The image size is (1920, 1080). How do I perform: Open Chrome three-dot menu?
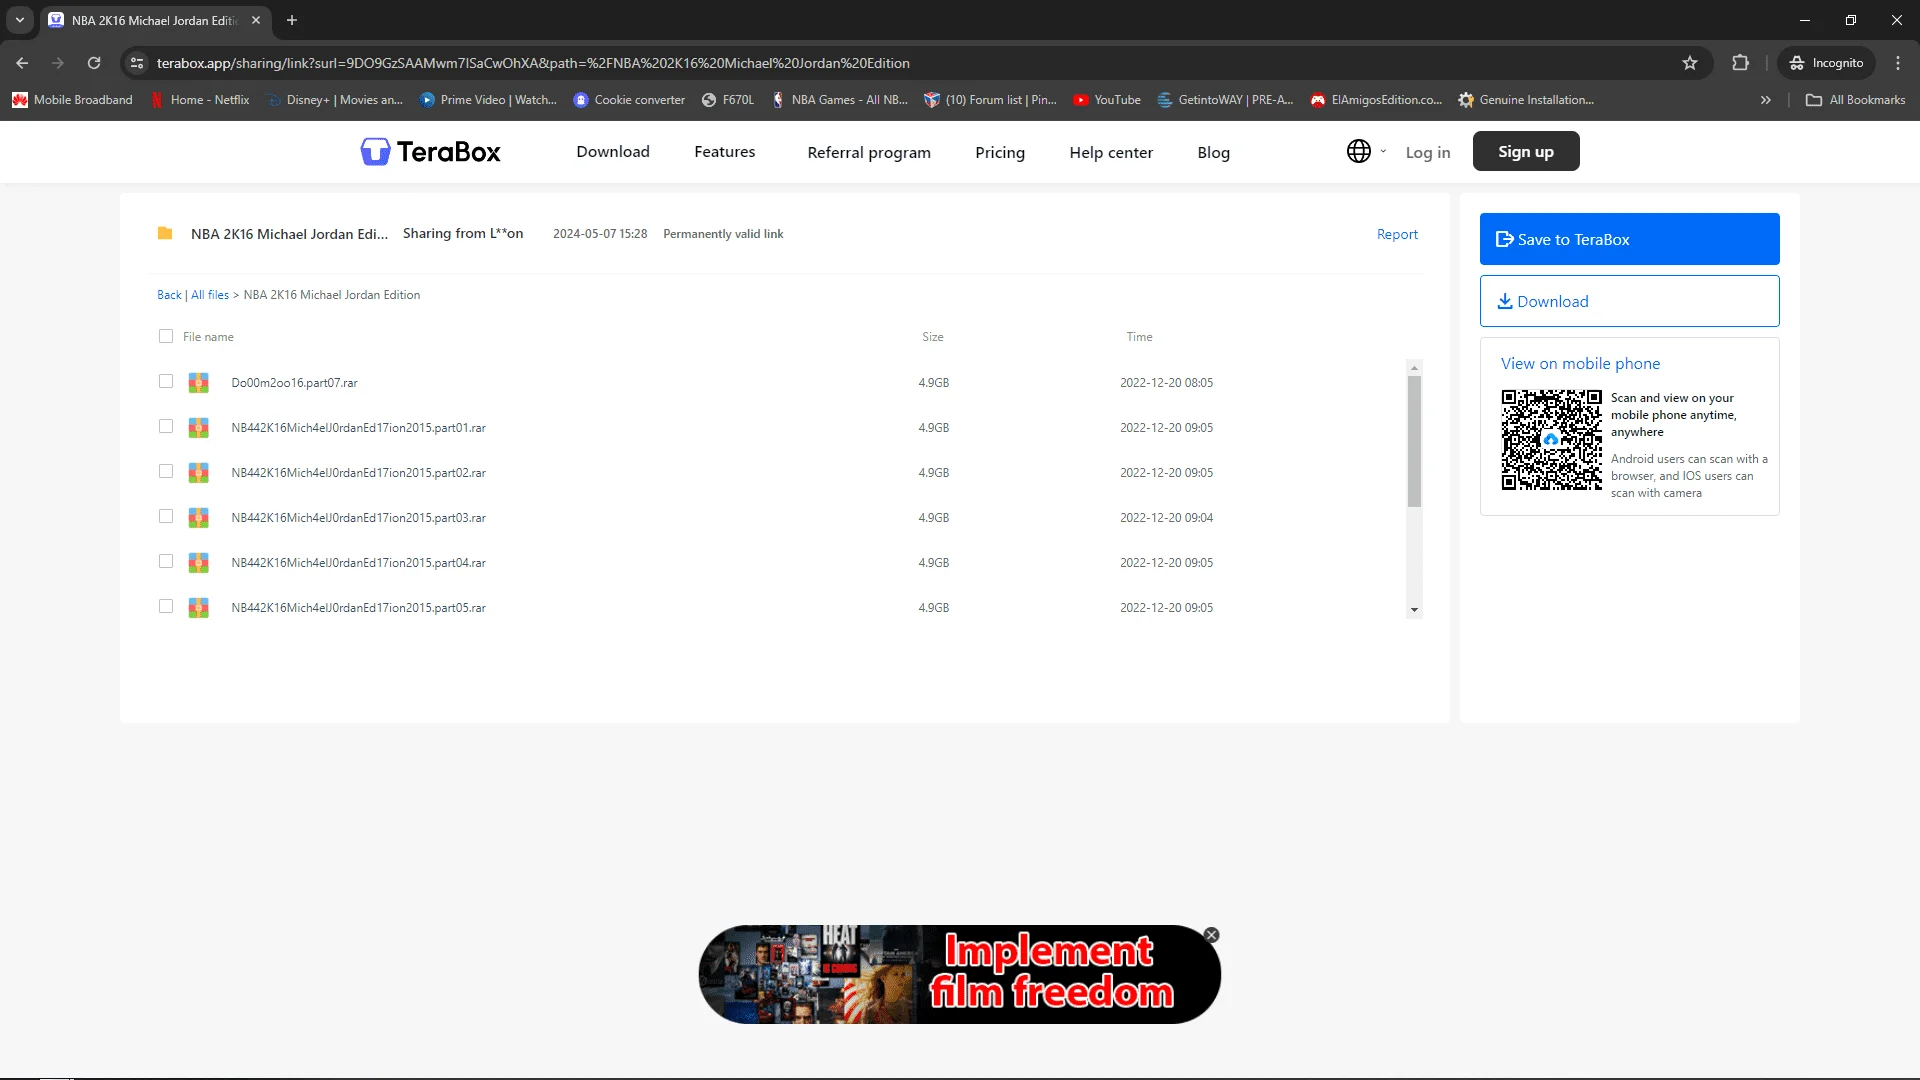pyautogui.click(x=1898, y=63)
